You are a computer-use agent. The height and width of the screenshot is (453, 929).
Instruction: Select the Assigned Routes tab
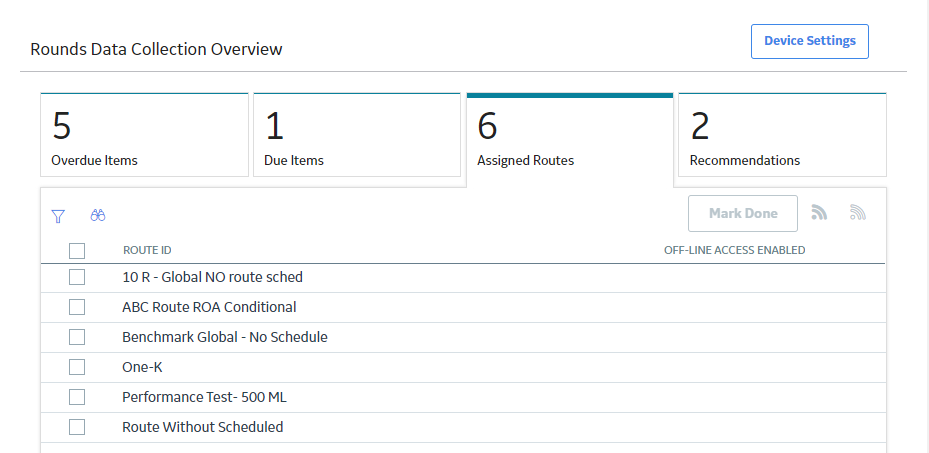(570, 137)
